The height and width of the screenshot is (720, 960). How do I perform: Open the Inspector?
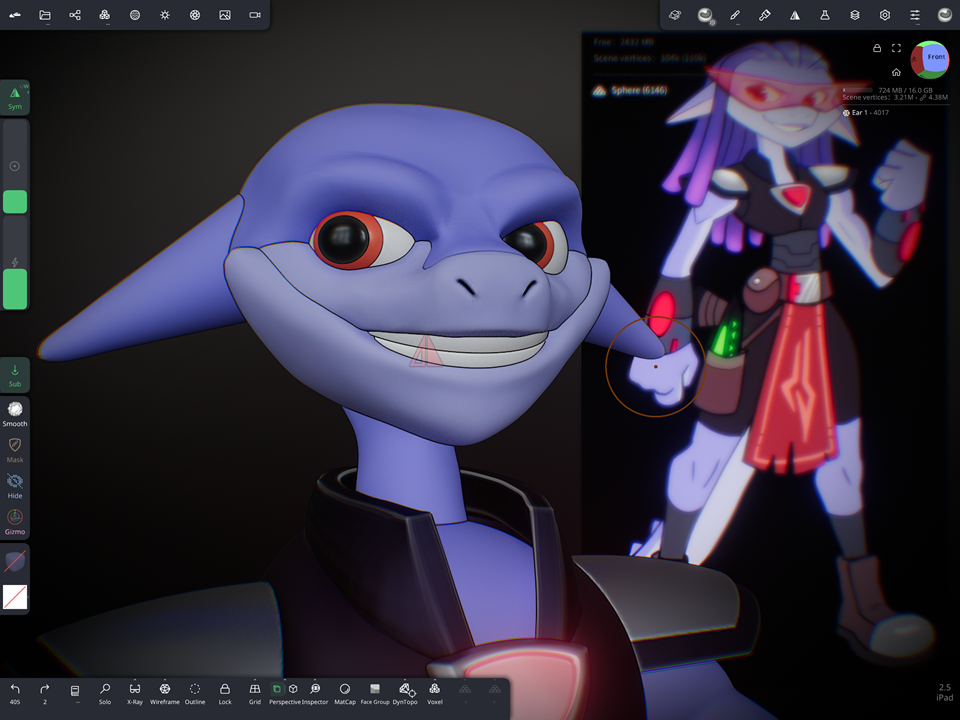(315, 694)
